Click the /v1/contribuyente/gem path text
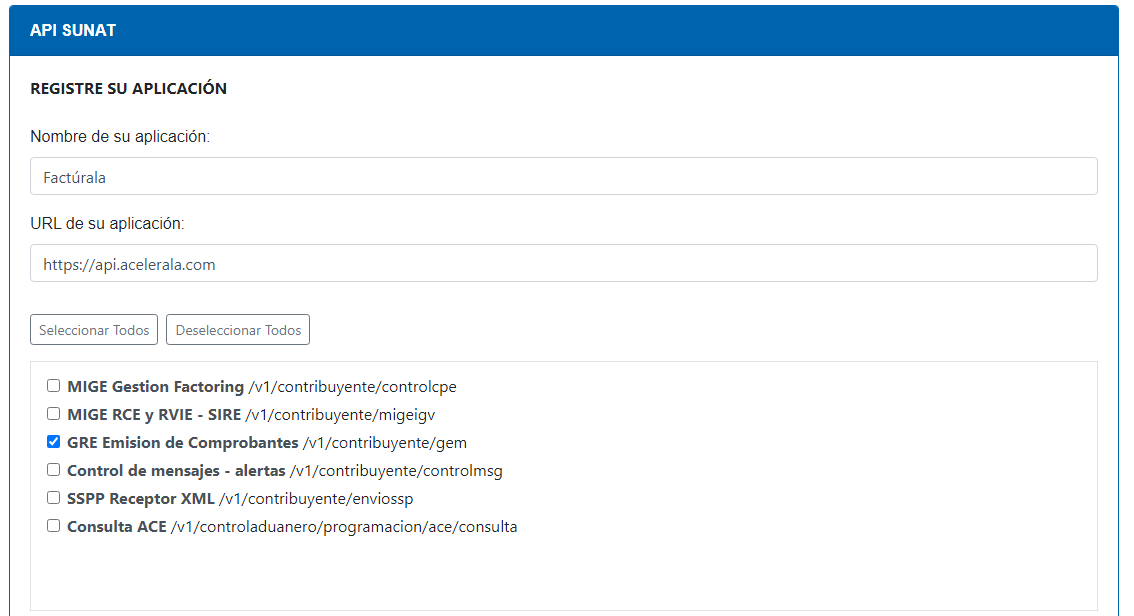The image size is (1134, 616). pos(384,442)
